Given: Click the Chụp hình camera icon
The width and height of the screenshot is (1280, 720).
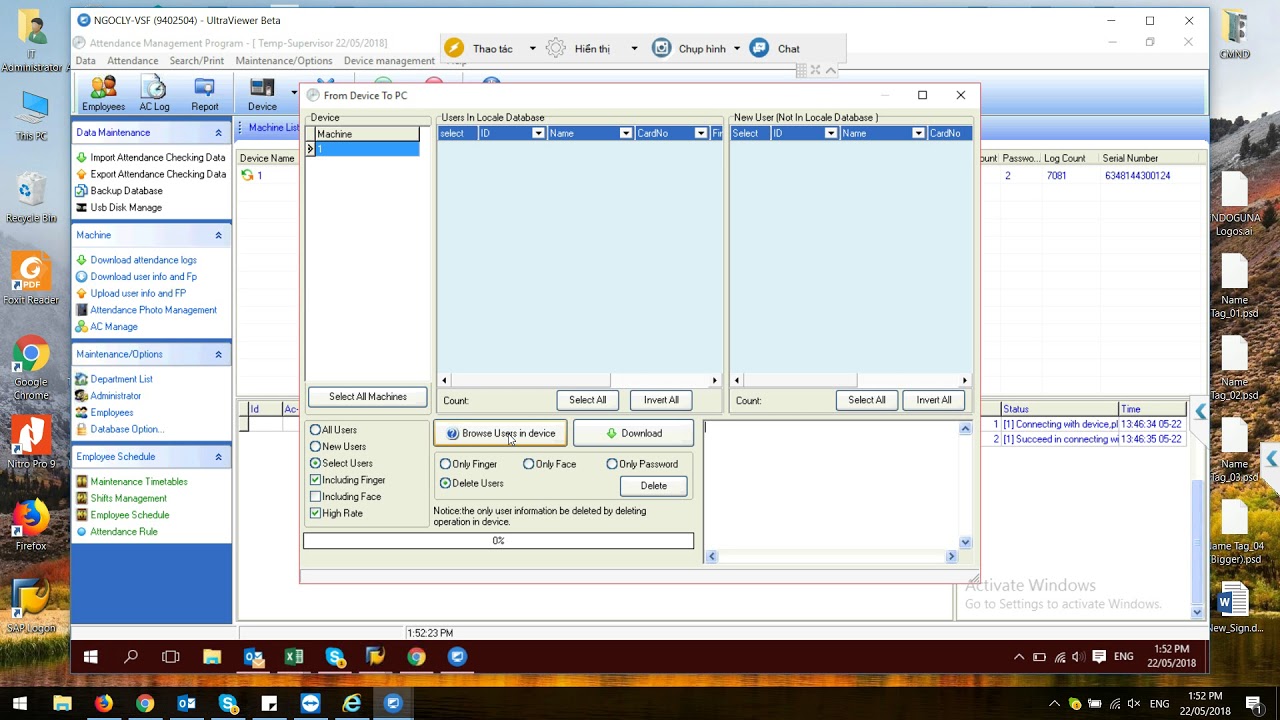Looking at the screenshot, I should (661, 48).
